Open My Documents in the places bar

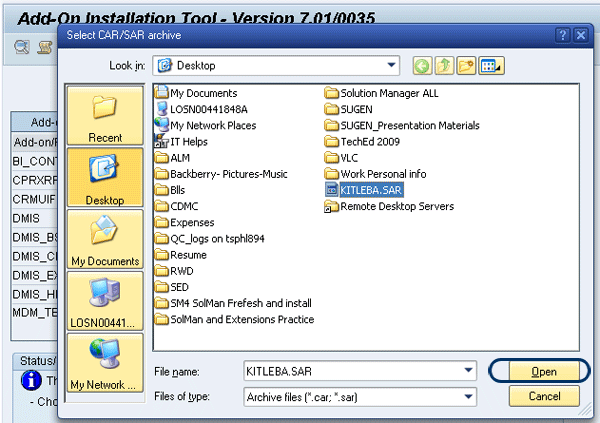coord(104,240)
